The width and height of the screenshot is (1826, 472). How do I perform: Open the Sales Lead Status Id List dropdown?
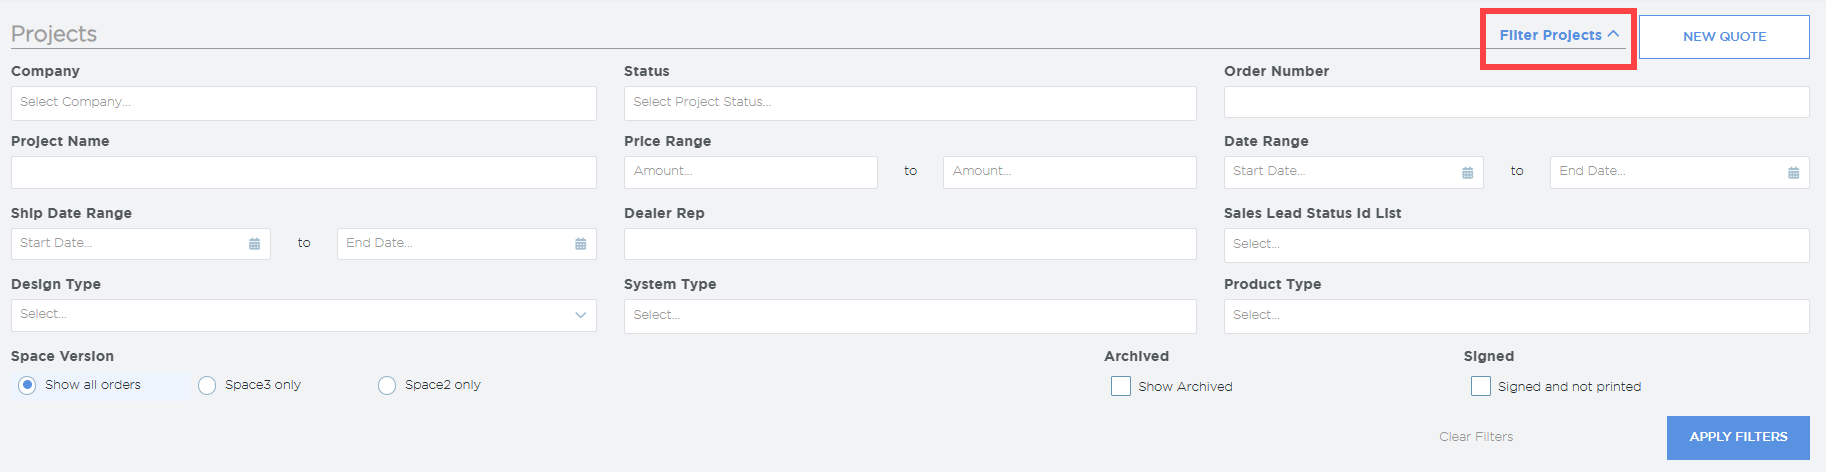1517,245
